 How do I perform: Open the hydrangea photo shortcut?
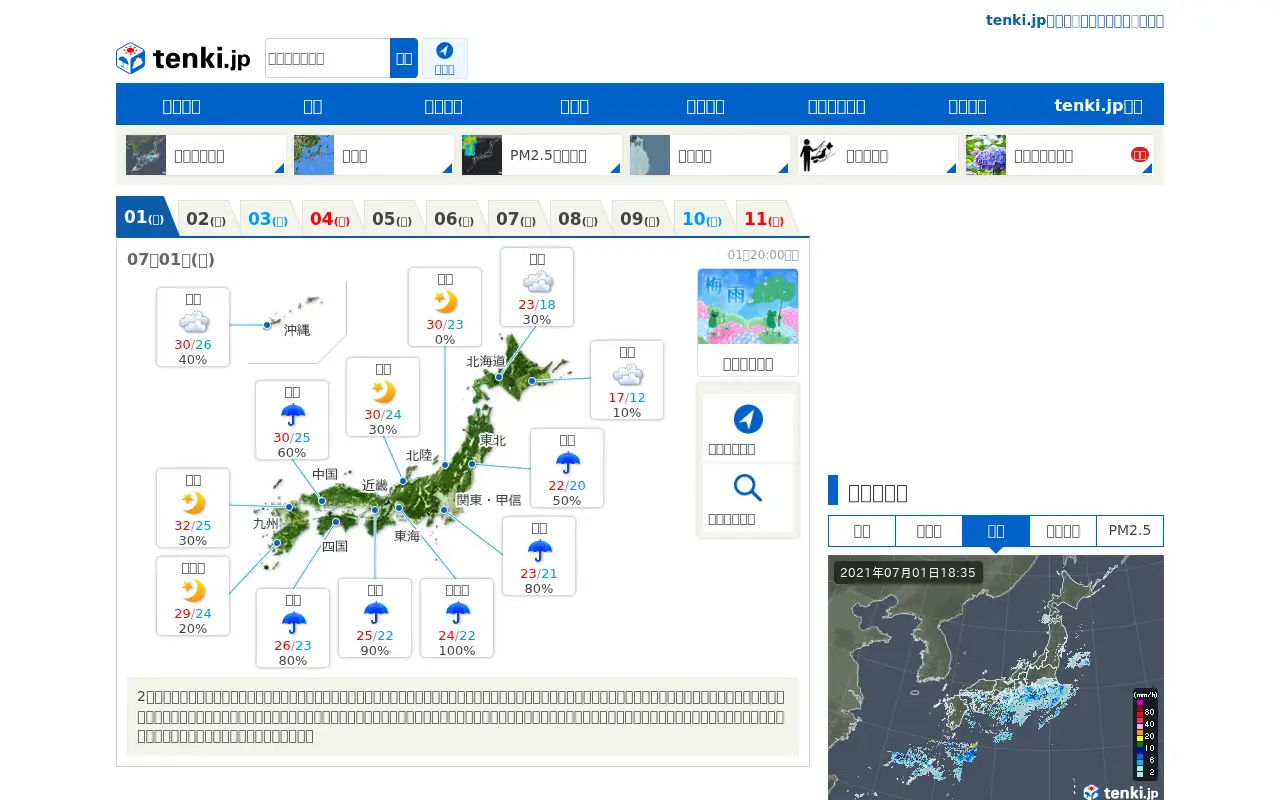(1059, 155)
